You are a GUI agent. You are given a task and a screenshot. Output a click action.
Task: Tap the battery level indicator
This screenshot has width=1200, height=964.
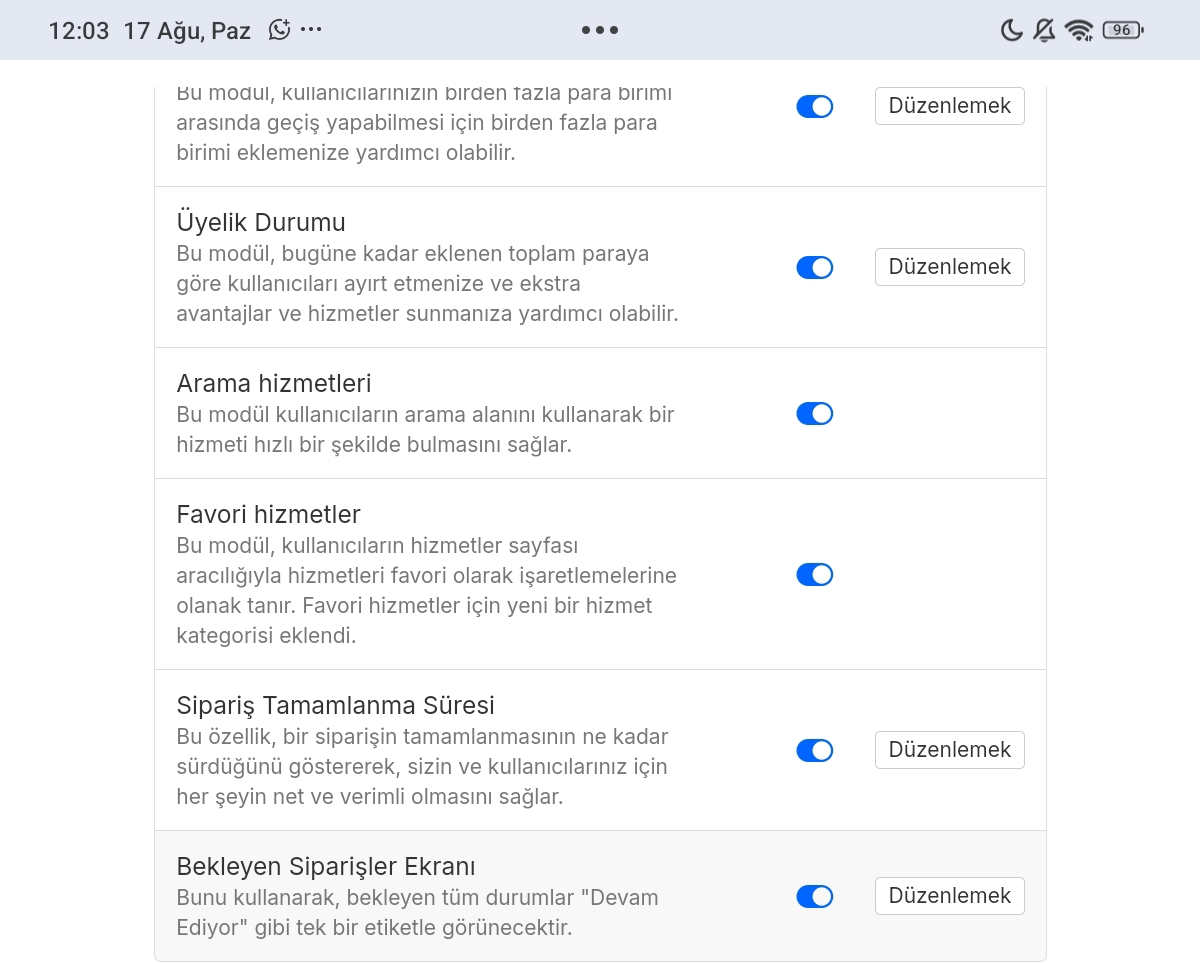[x=1123, y=30]
